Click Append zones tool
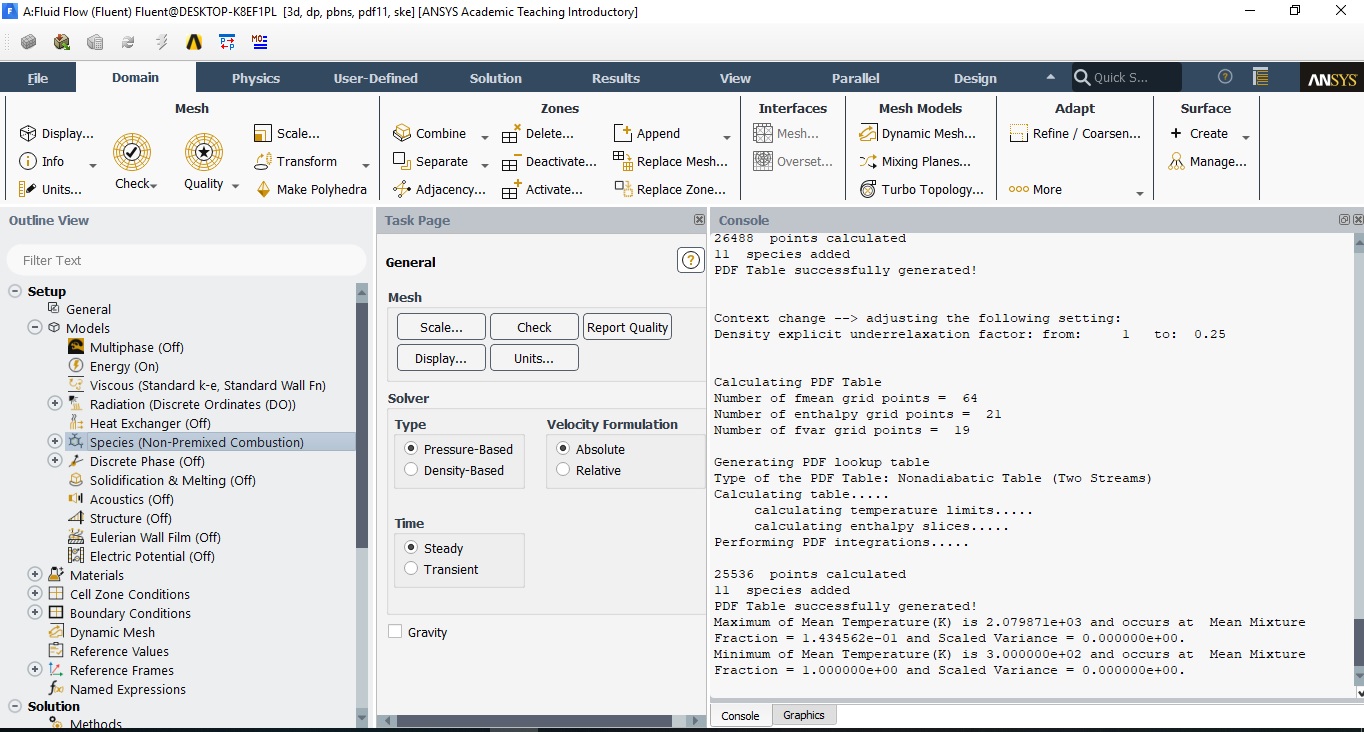The image size is (1364, 732). (647, 133)
